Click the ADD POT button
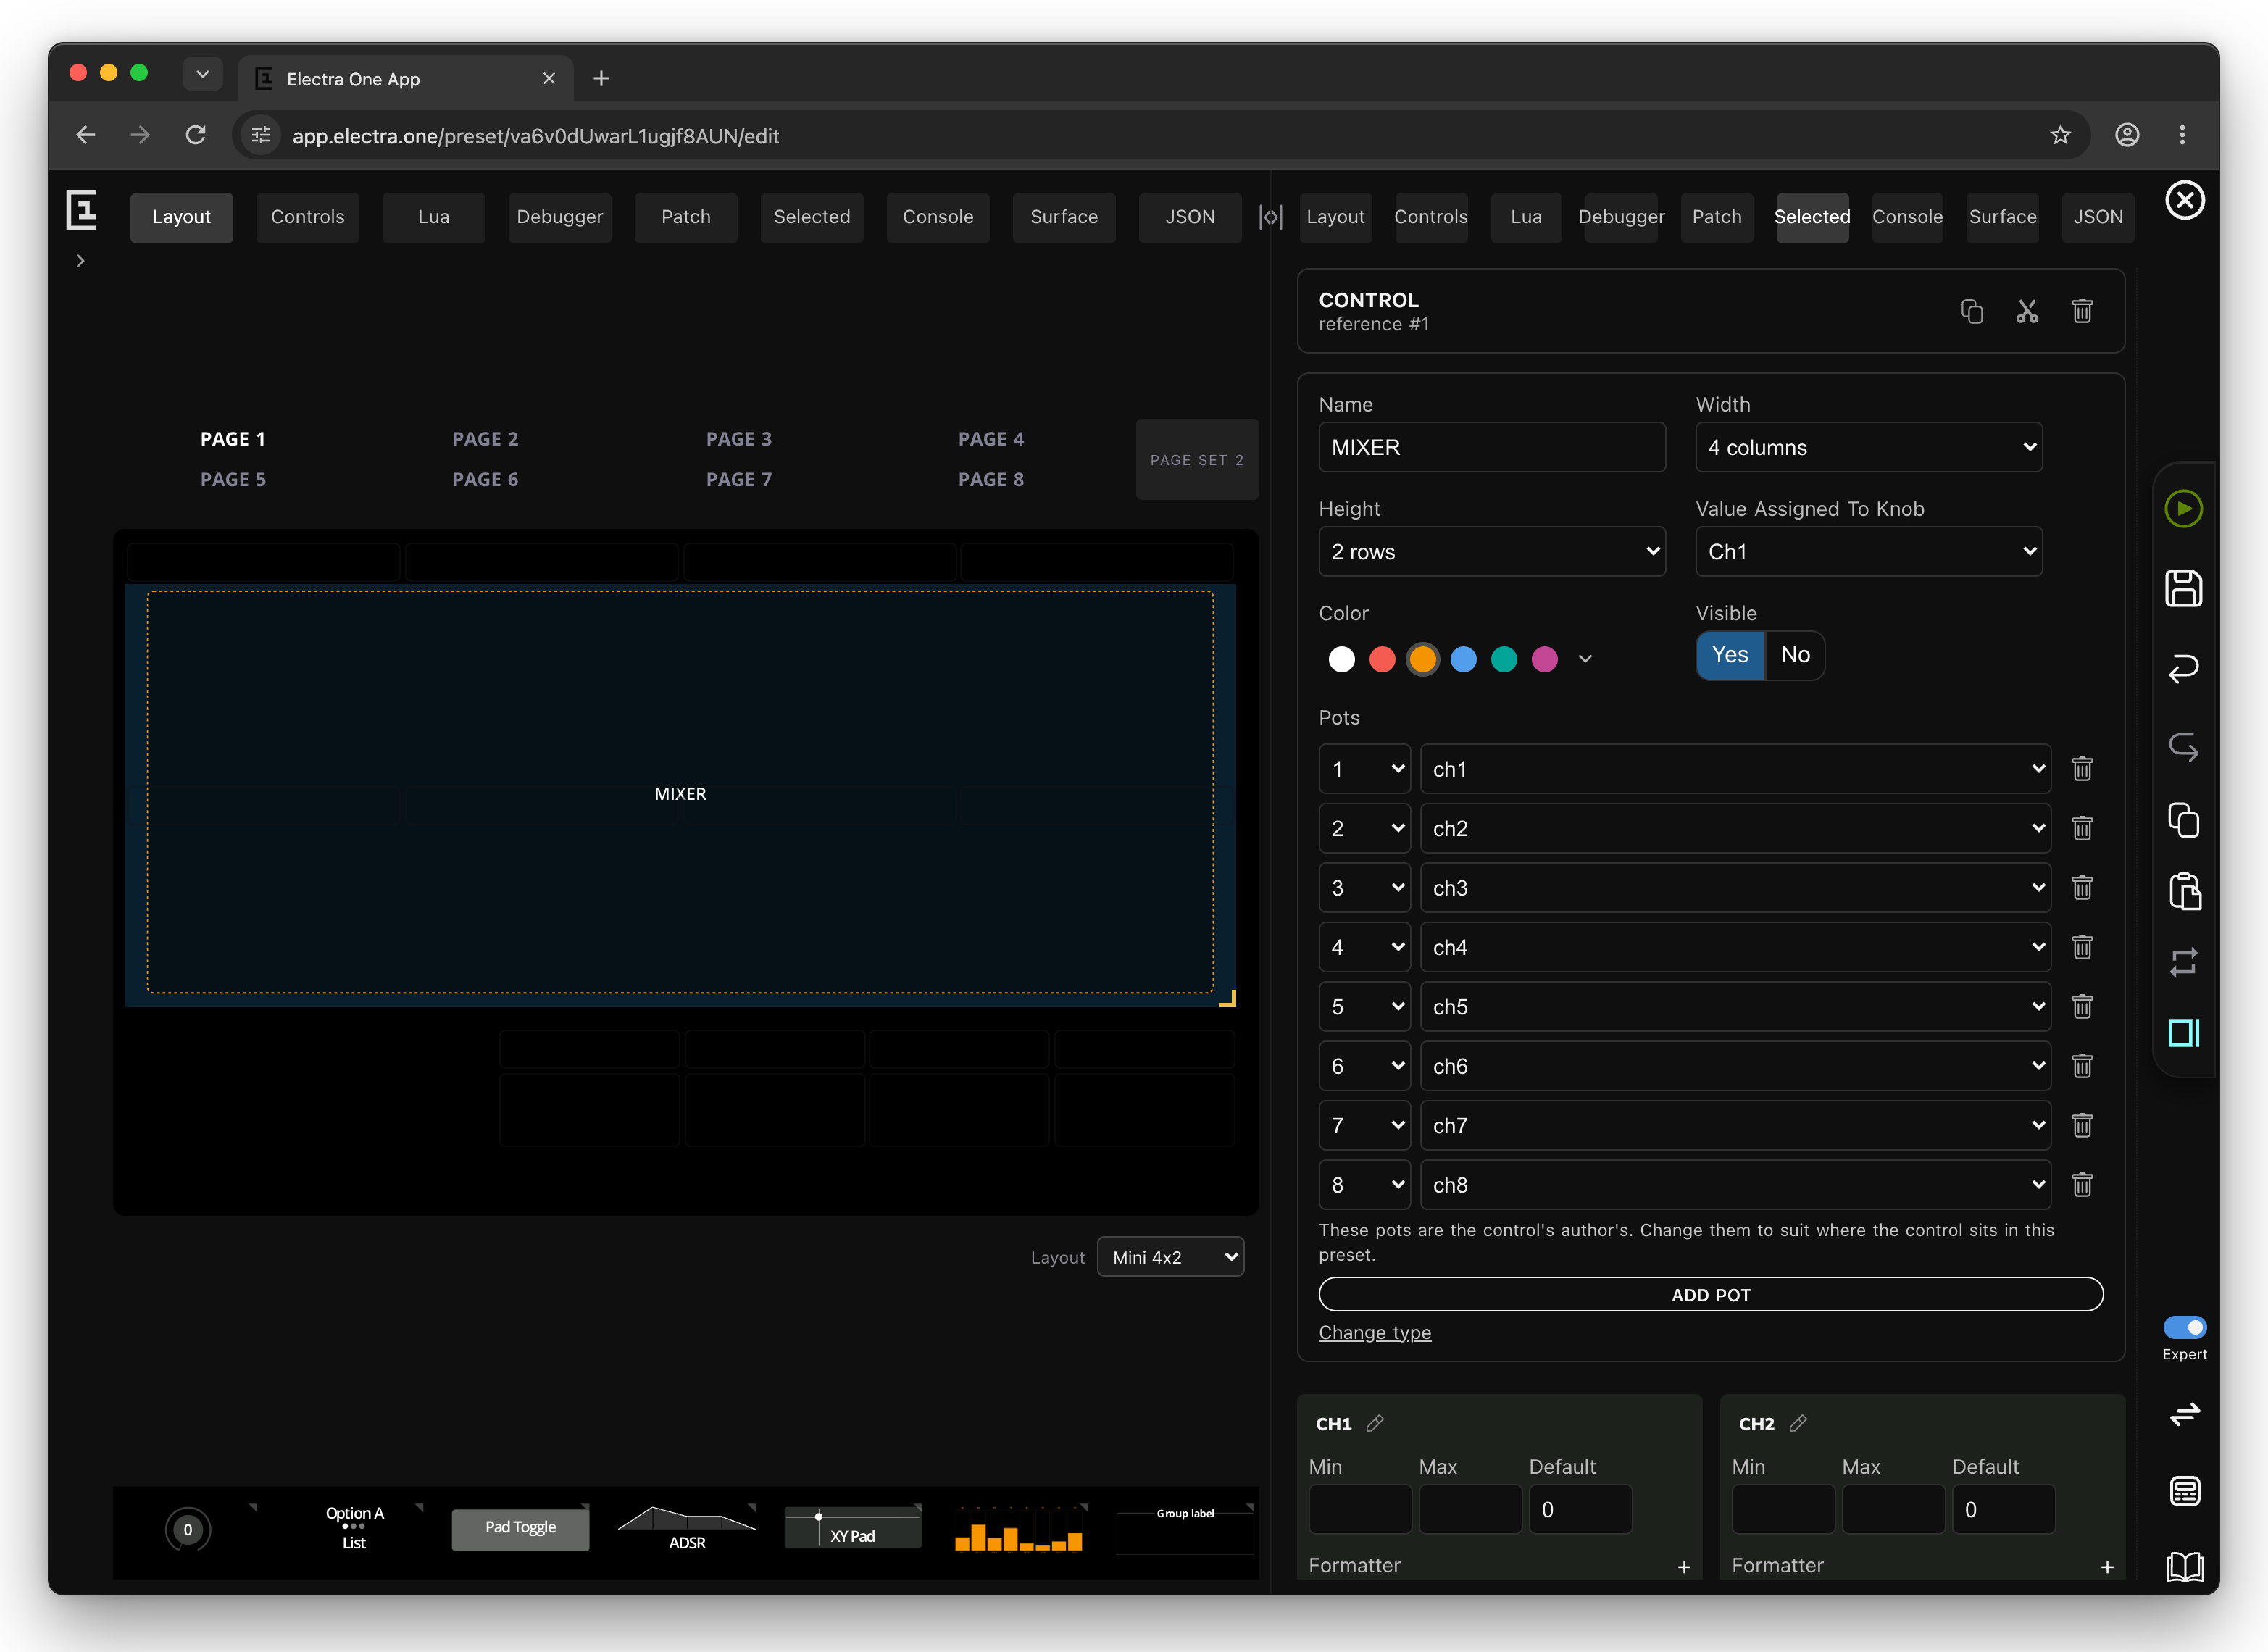This screenshot has height=1652, width=2268. [1710, 1294]
